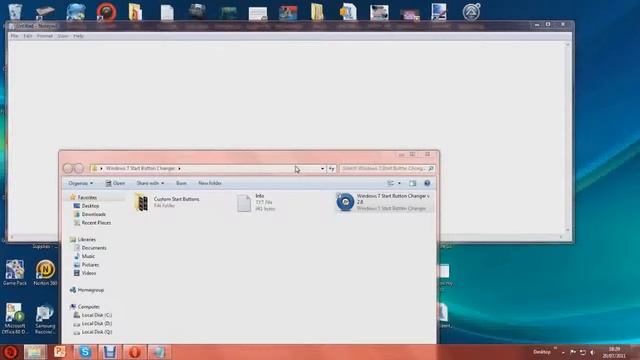The image size is (640, 360).
Task: Open the Help menu in Notepad
Action: [78, 36]
